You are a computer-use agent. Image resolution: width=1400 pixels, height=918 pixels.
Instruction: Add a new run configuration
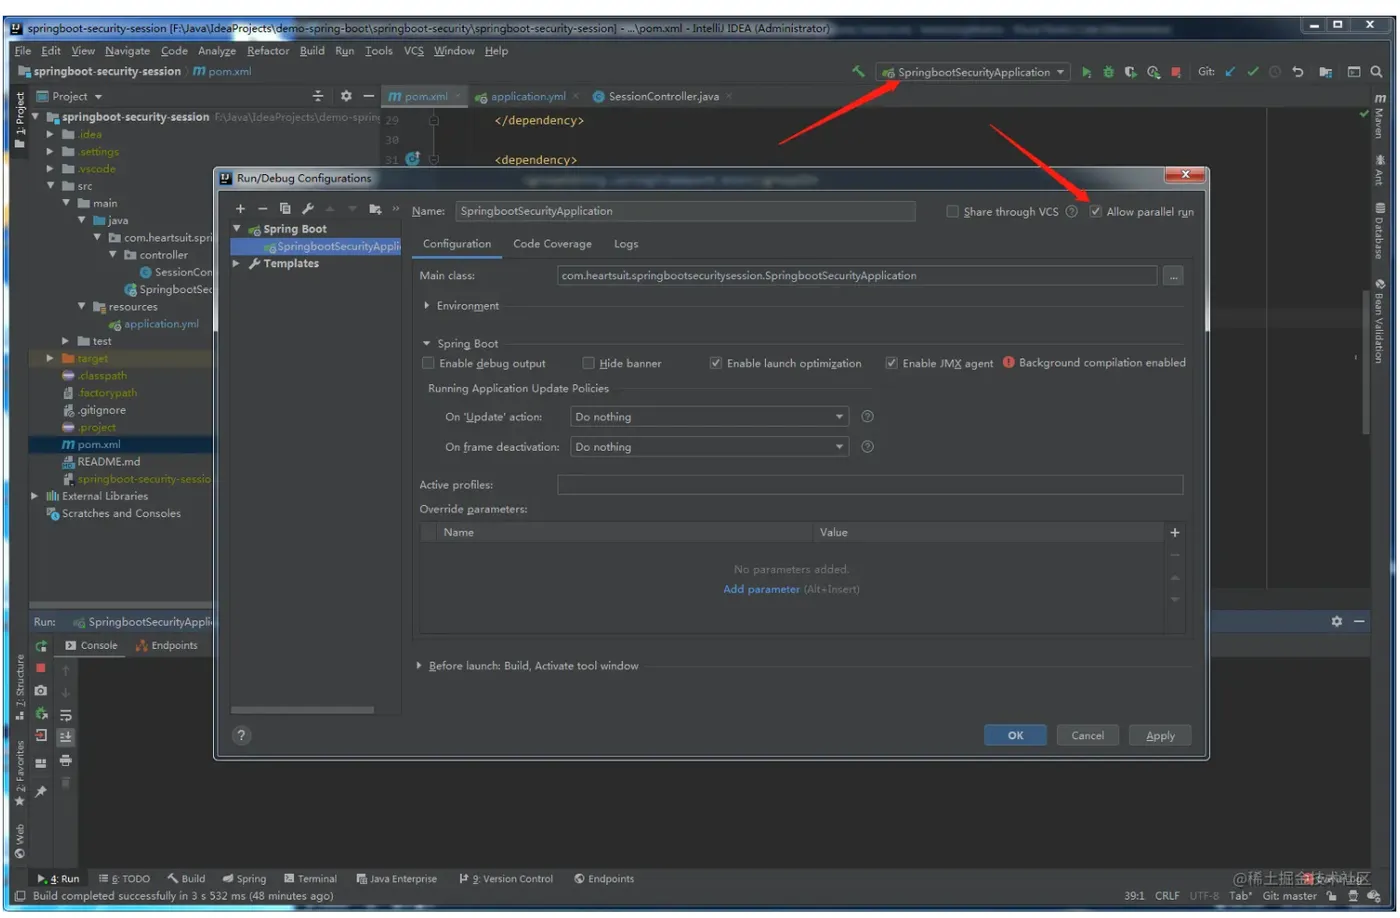click(240, 209)
